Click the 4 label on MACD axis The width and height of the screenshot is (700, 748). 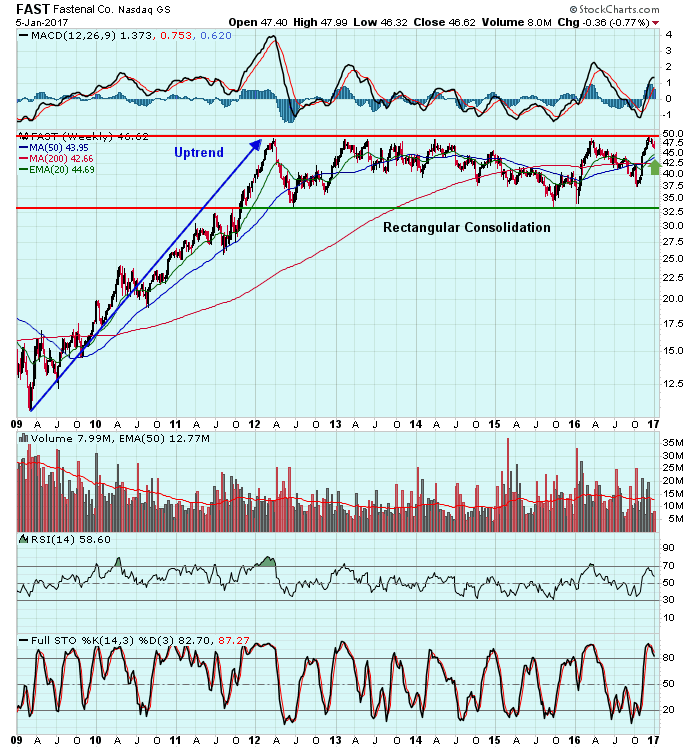click(669, 35)
